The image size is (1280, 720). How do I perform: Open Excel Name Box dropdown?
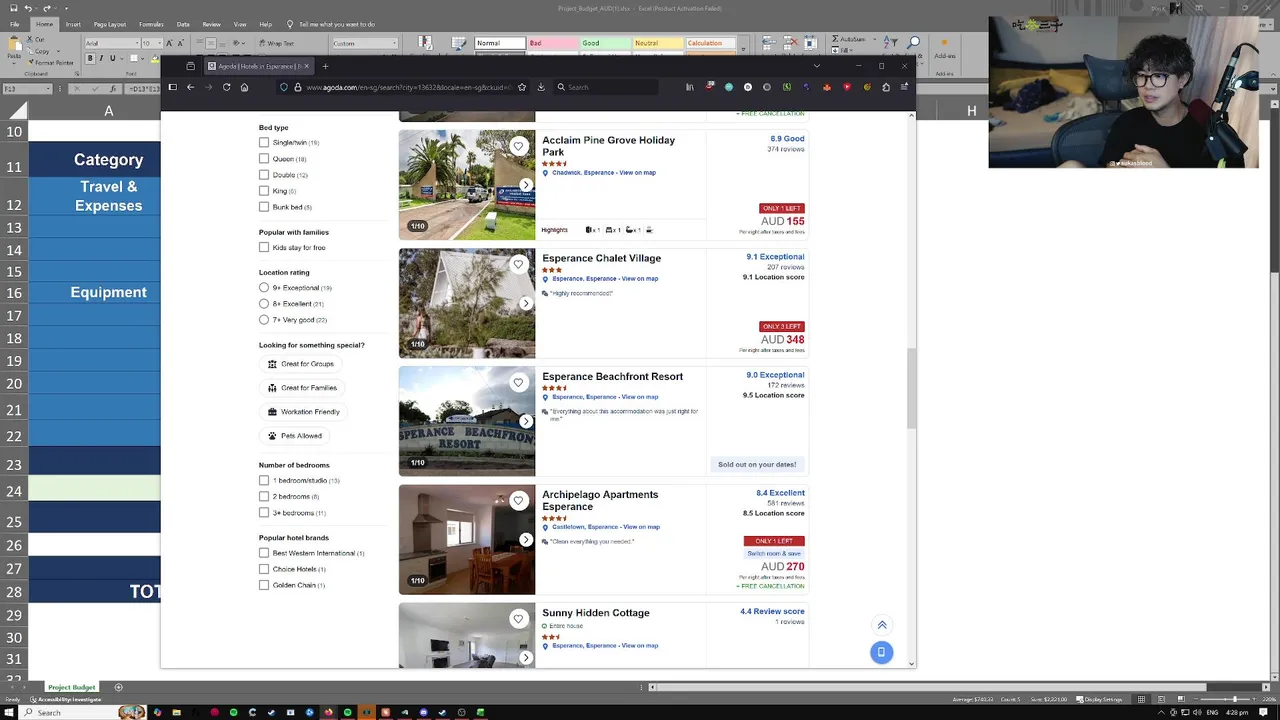[x=47, y=89]
